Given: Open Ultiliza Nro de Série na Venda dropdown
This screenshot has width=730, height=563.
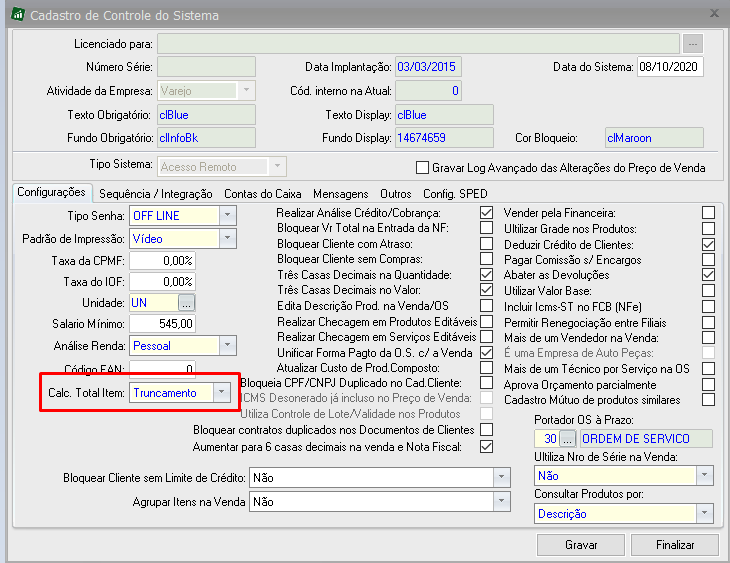Looking at the screenshot, I should [704, 475].
